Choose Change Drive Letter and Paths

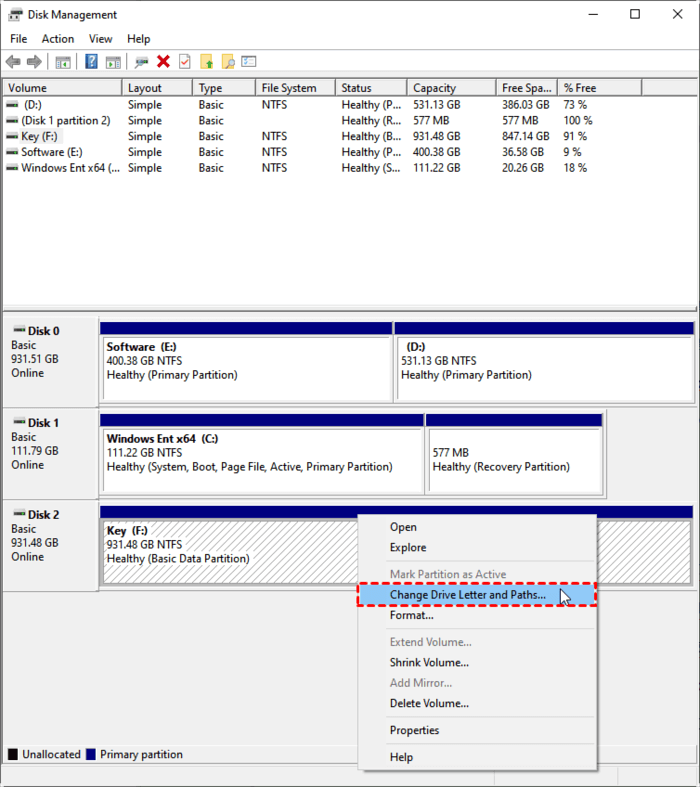[x=467, y=595]
